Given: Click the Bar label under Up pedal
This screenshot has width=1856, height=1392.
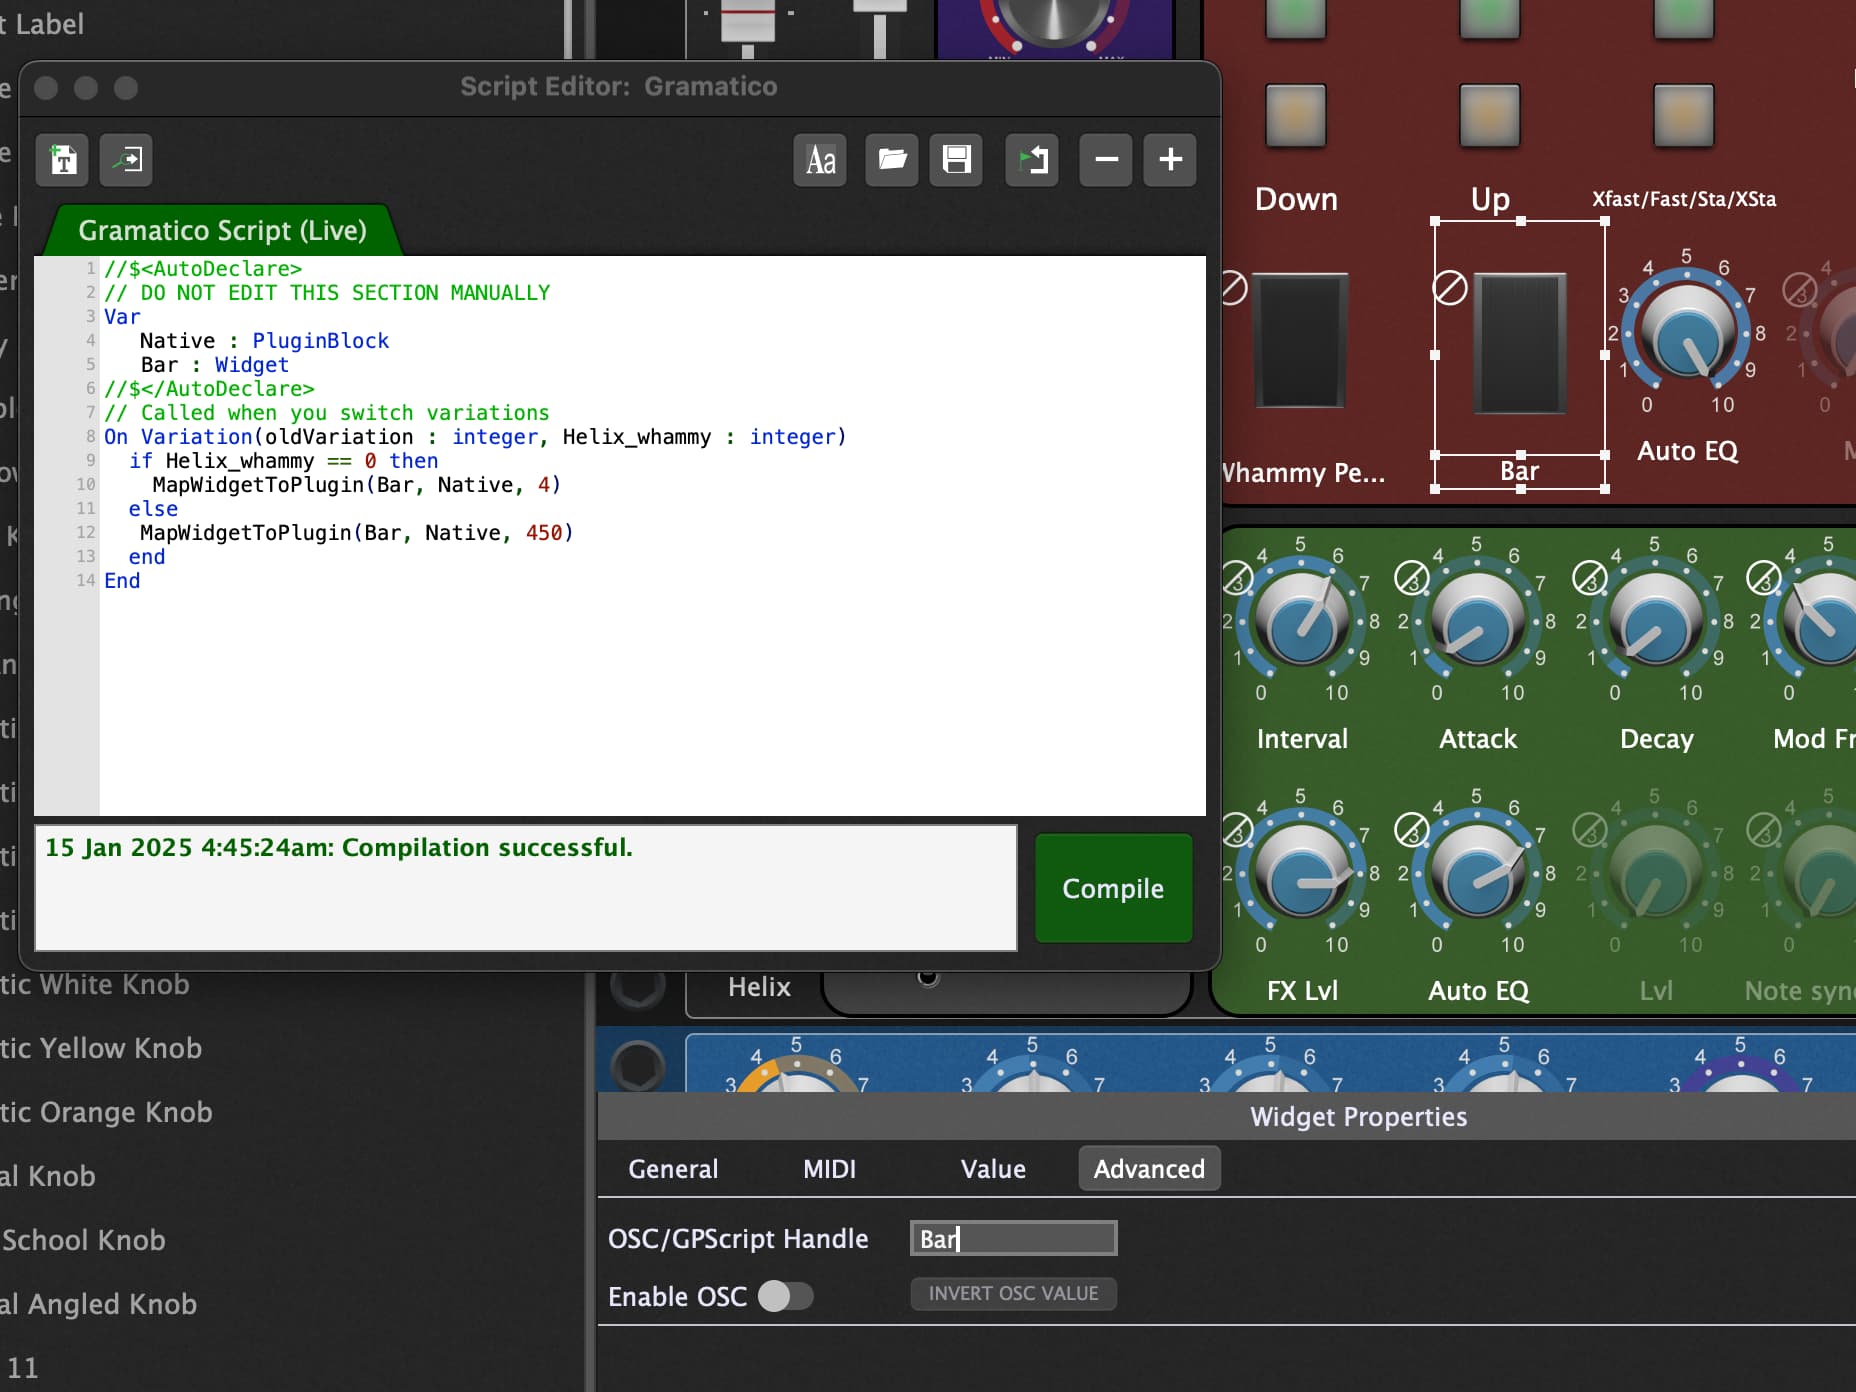Looking at the screenshot, I should 1519,471.
